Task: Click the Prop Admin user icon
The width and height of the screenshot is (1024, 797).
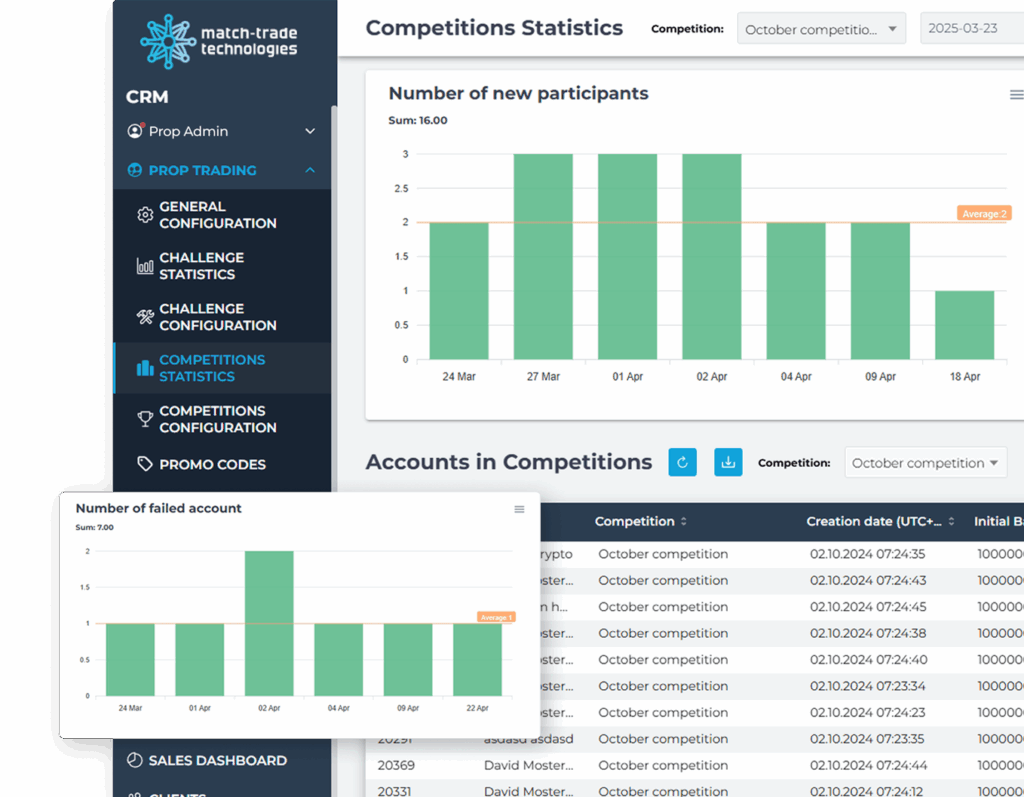Action: (135, 130)
